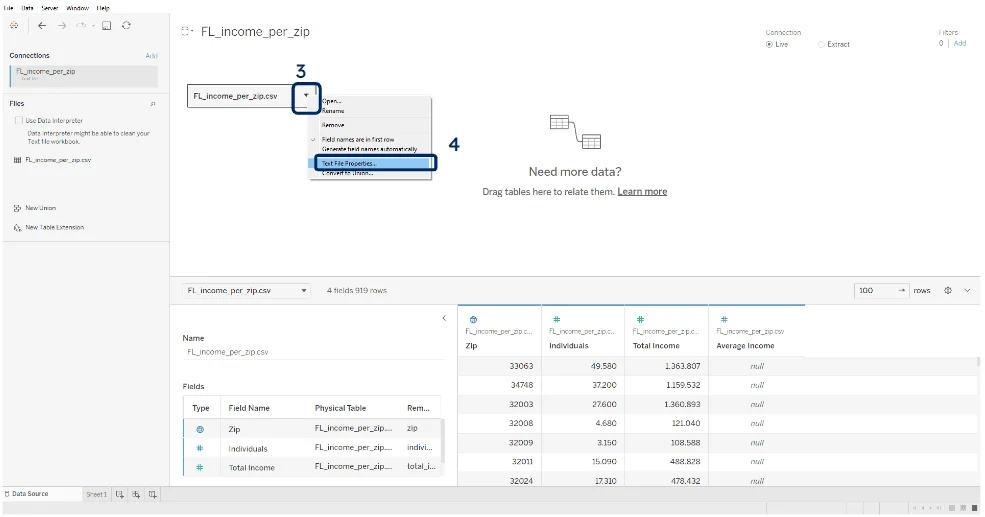Open the FL_income_per_zip.csv table dropdown arrow
Screen dimensions: 985x517
click(306, 96)
